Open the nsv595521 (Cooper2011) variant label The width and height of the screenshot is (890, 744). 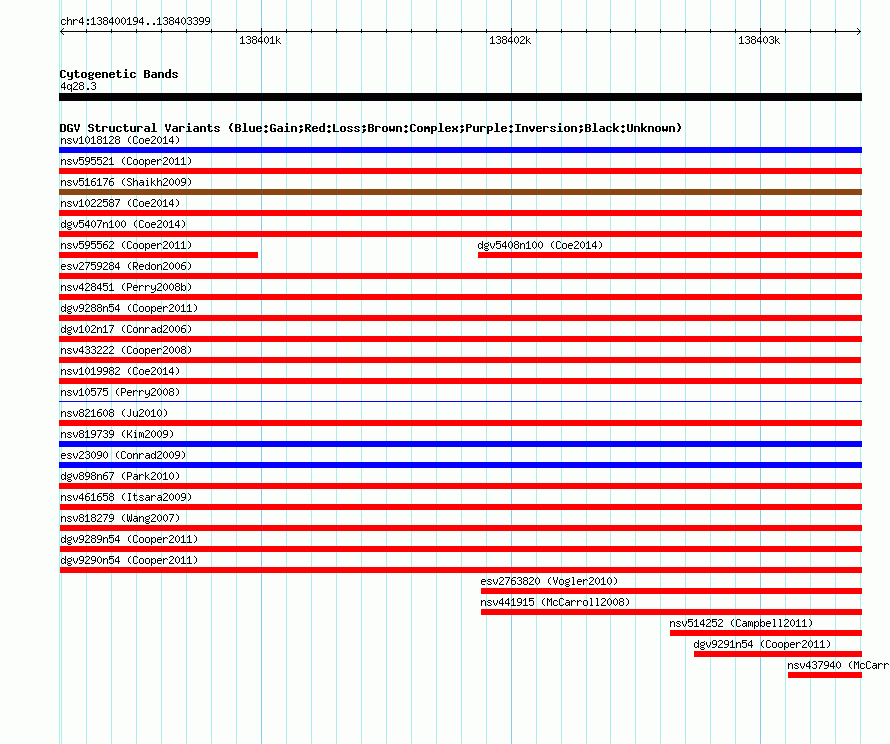(x=126, y=161)
